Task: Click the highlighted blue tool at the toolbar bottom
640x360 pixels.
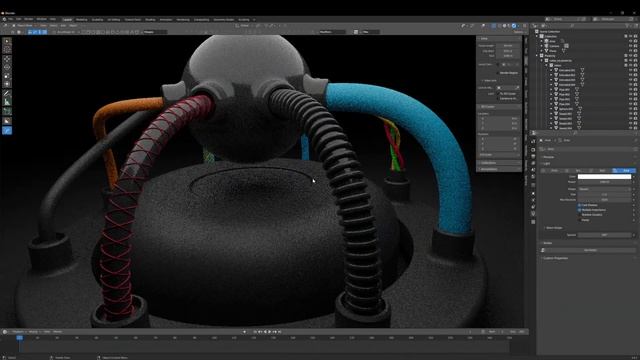Action: (7, 131)
